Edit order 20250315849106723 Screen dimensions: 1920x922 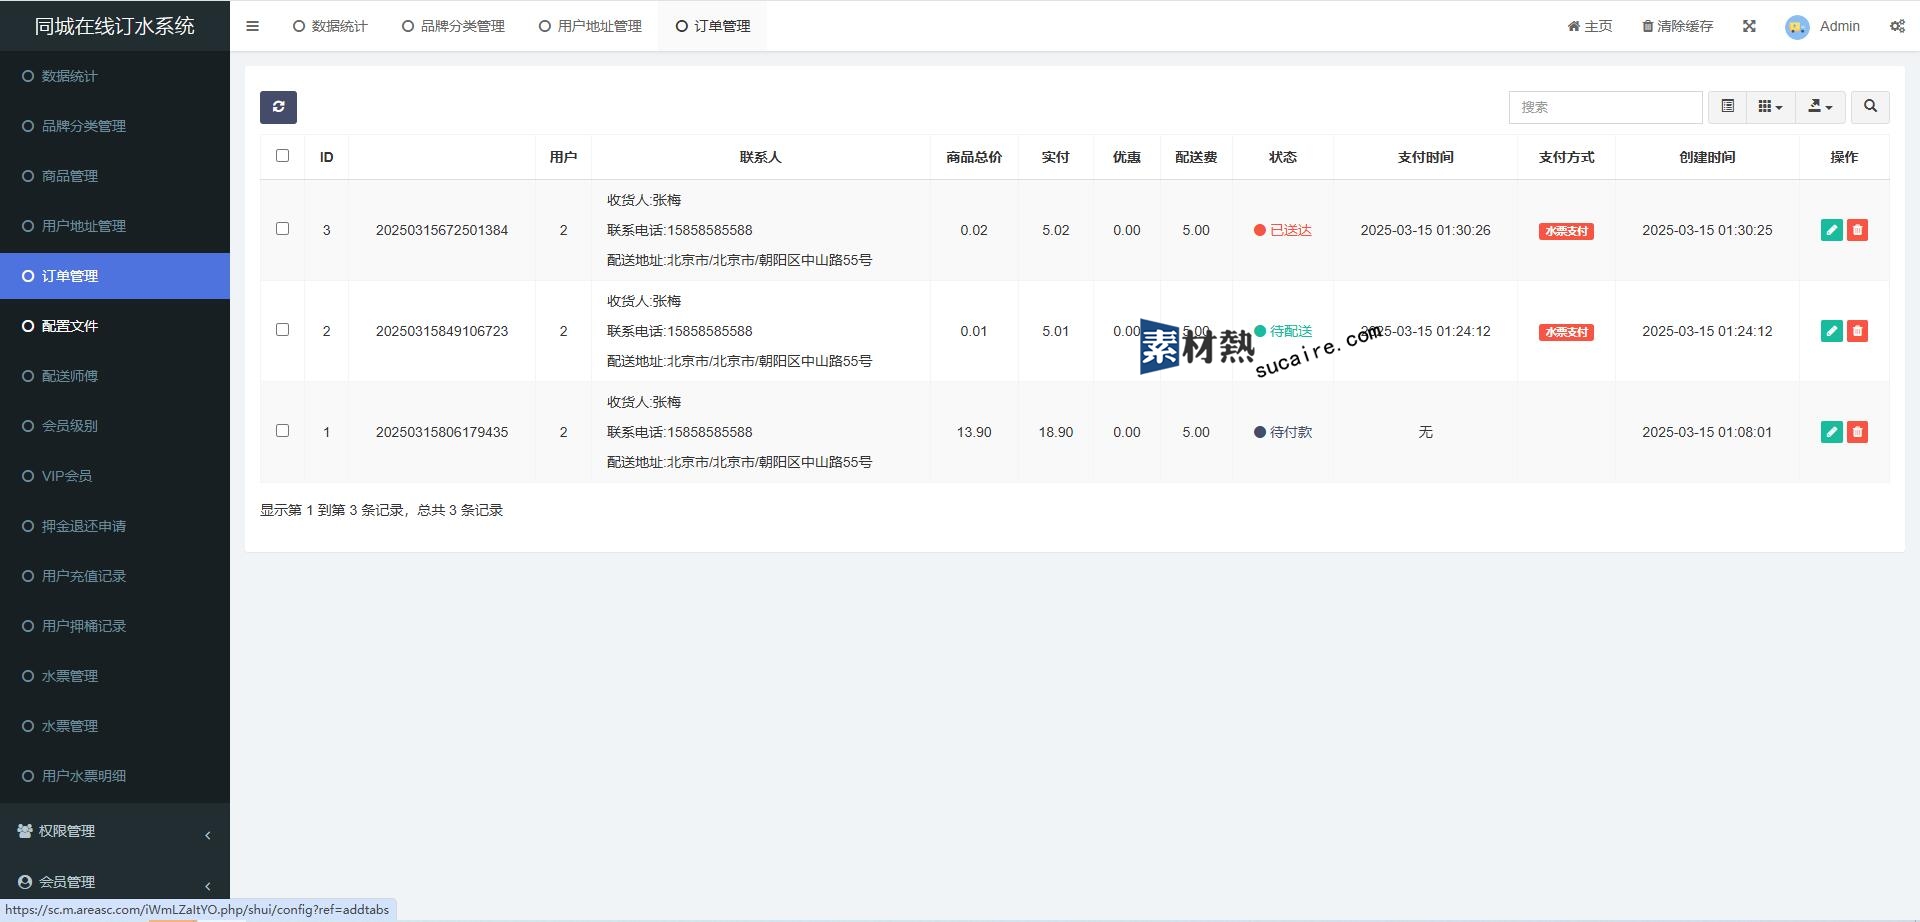pos(1832,331)
